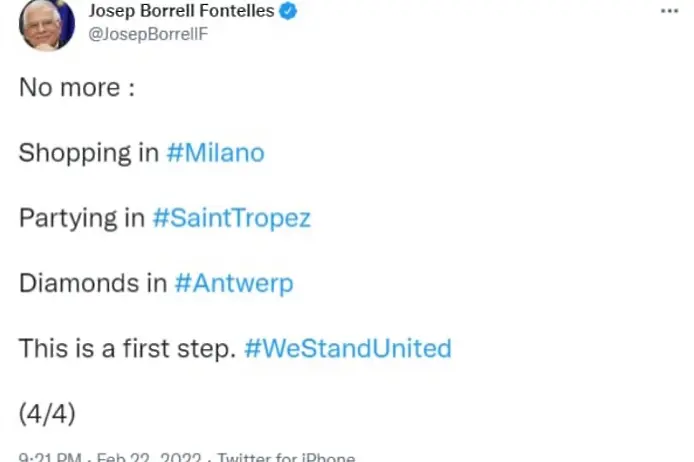The height and width of the screenshot is (462, 694).
Task: Click the "Shopping in" tweet text
Action: pos(88,153)
